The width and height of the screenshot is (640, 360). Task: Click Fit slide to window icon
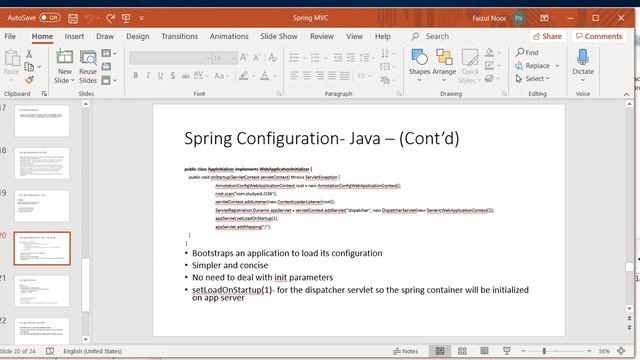coord(621,351)
